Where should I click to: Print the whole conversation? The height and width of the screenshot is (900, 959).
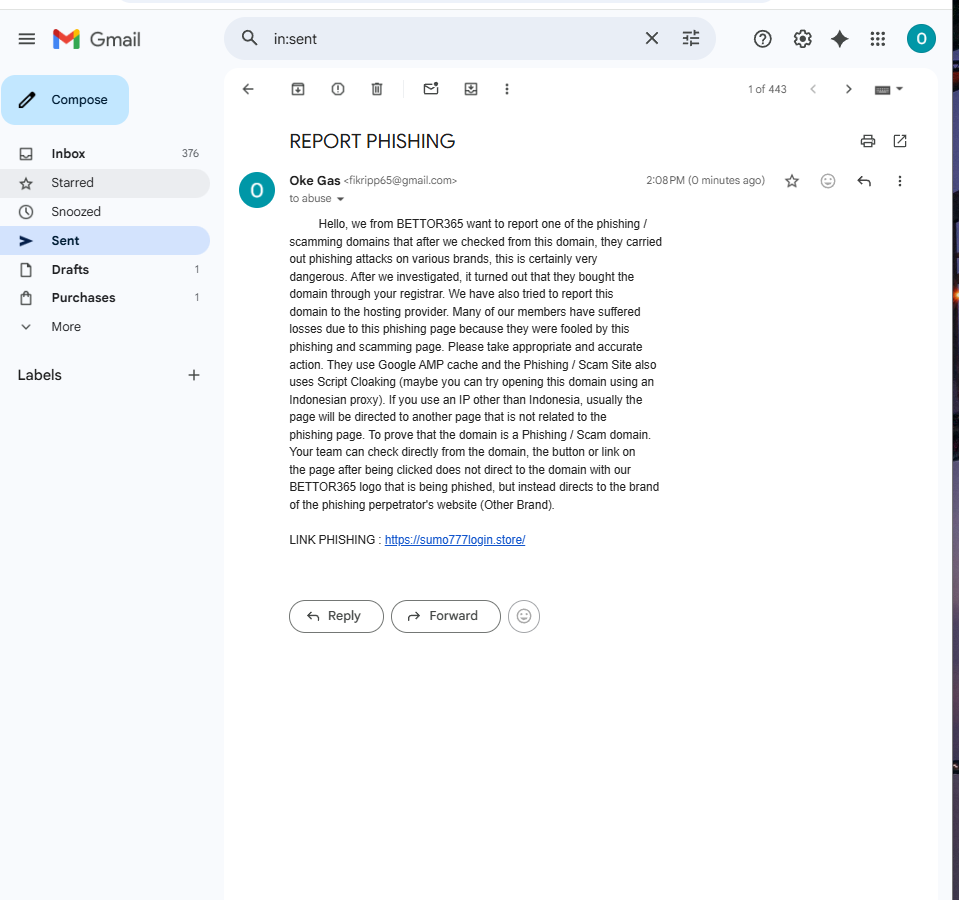pos(867,141)
